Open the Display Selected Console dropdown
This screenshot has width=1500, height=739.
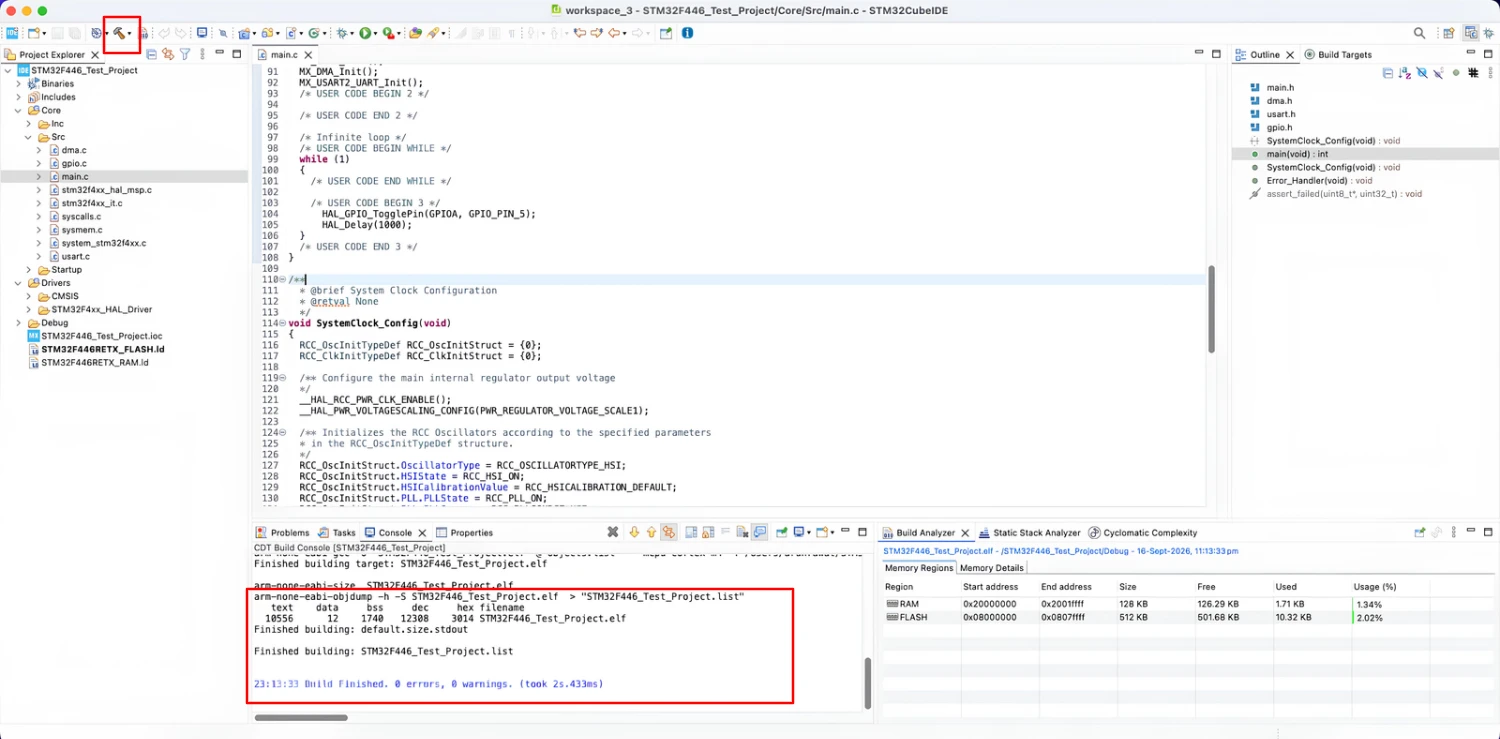coord(809,532)
